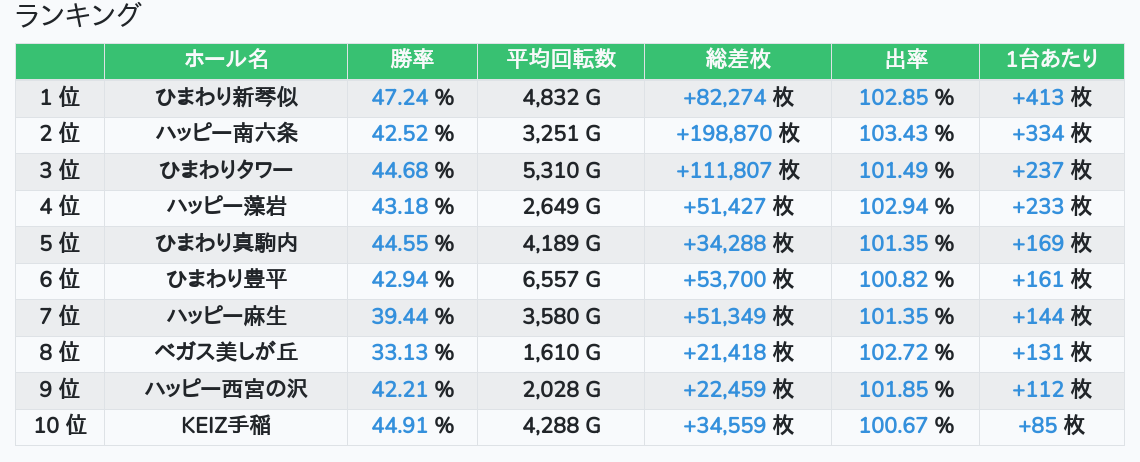Select the ひまわりタワー hall name
The height and width of the screenshot is (462, 1140).
226,170
